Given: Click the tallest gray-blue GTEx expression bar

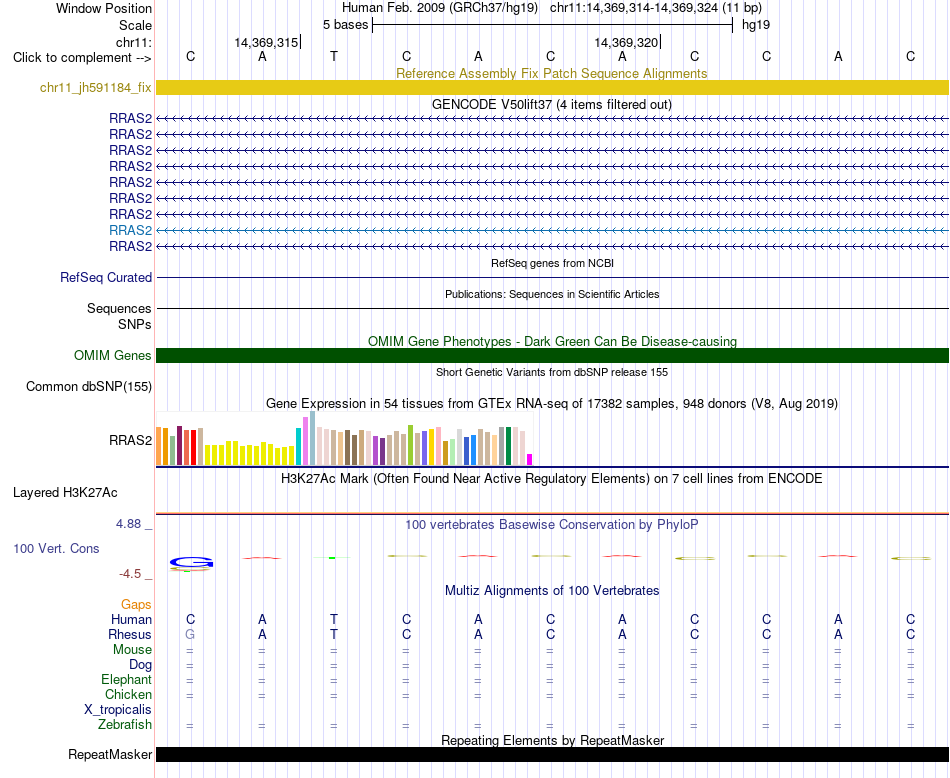Looking at the screenshot, I should point(313,438).
